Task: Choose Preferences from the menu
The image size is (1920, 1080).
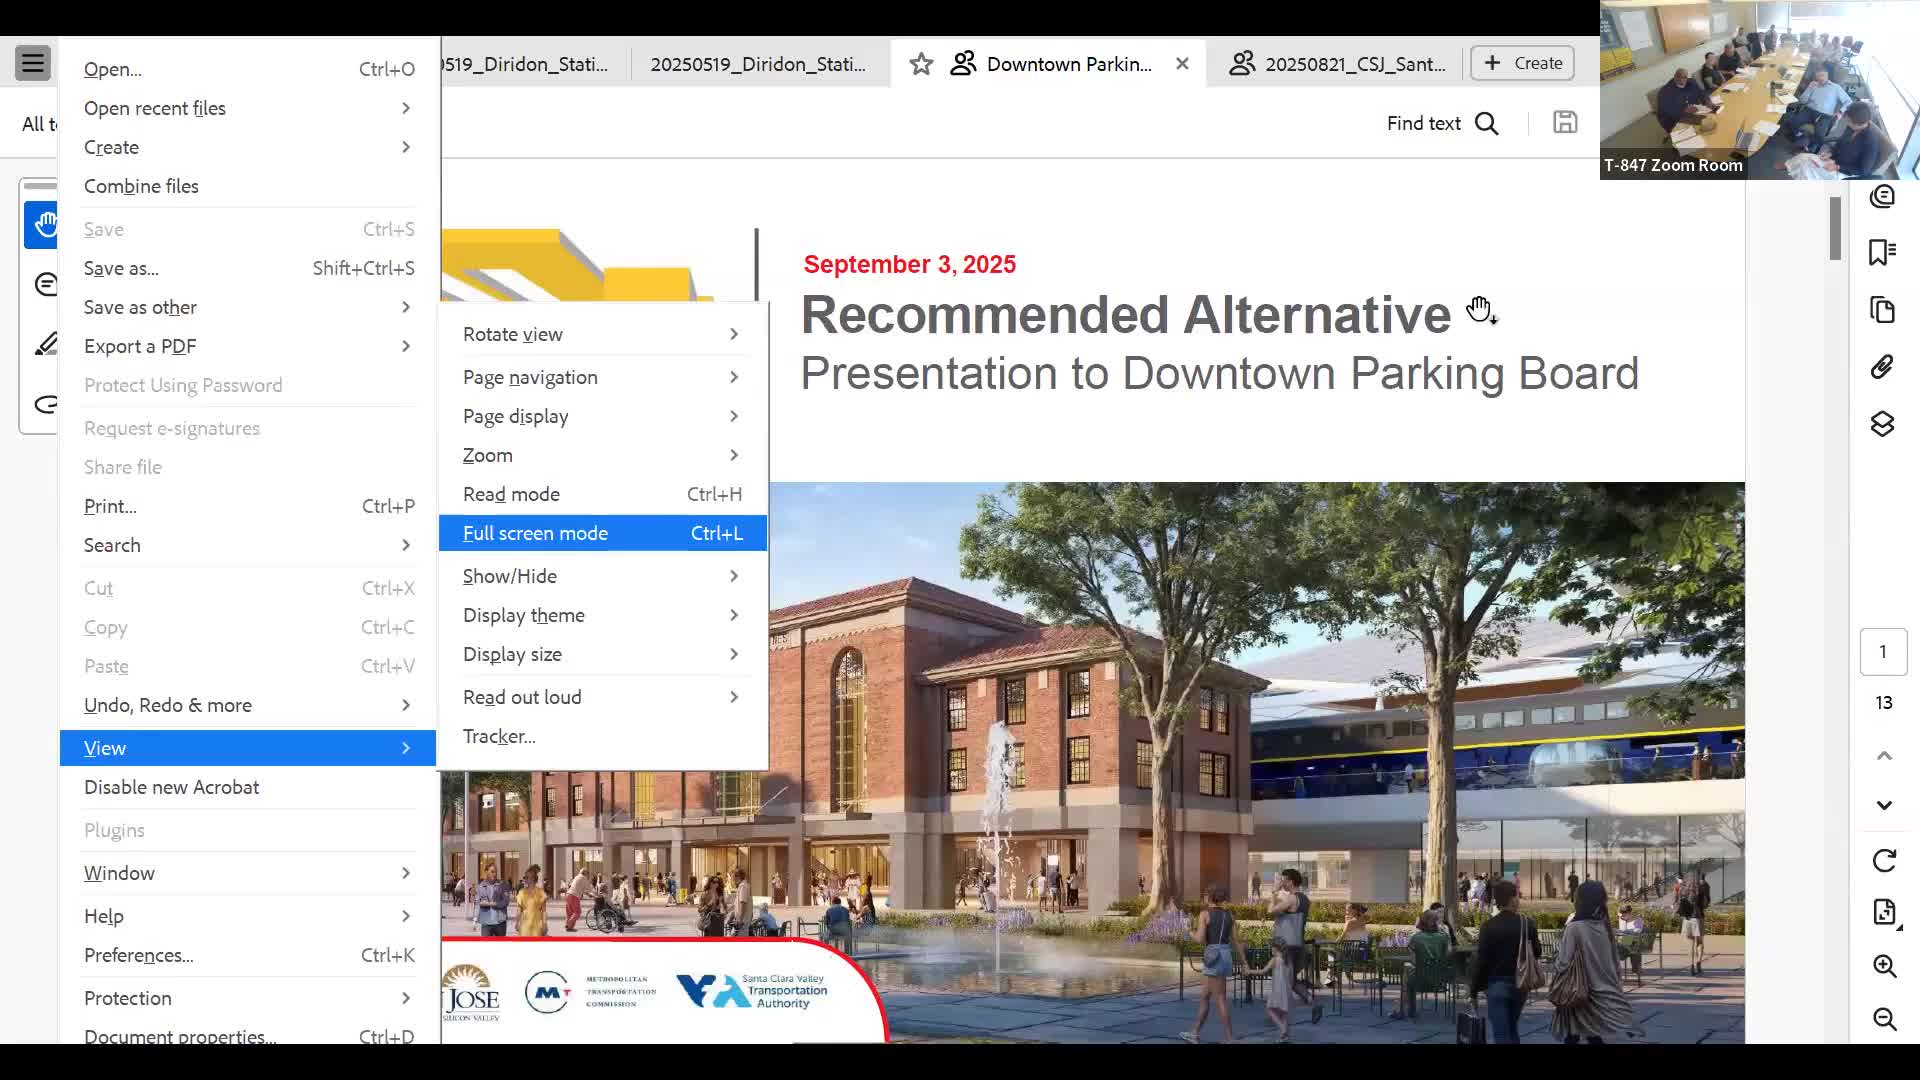Action: pyautogui.click(x=139, y=955)
